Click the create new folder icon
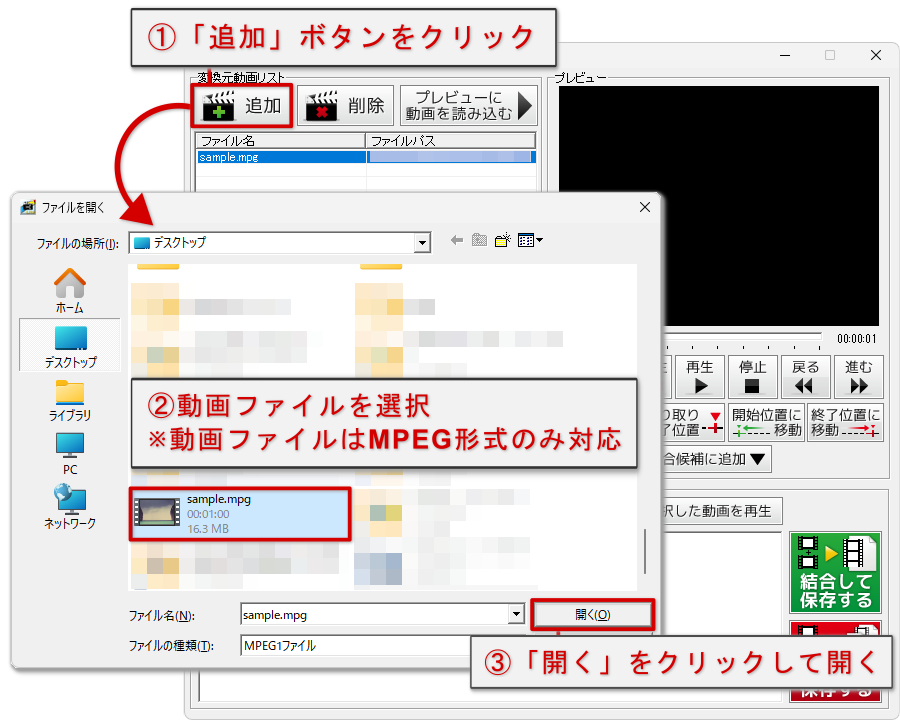The image size is (900, 720). (x=503, y=240)
